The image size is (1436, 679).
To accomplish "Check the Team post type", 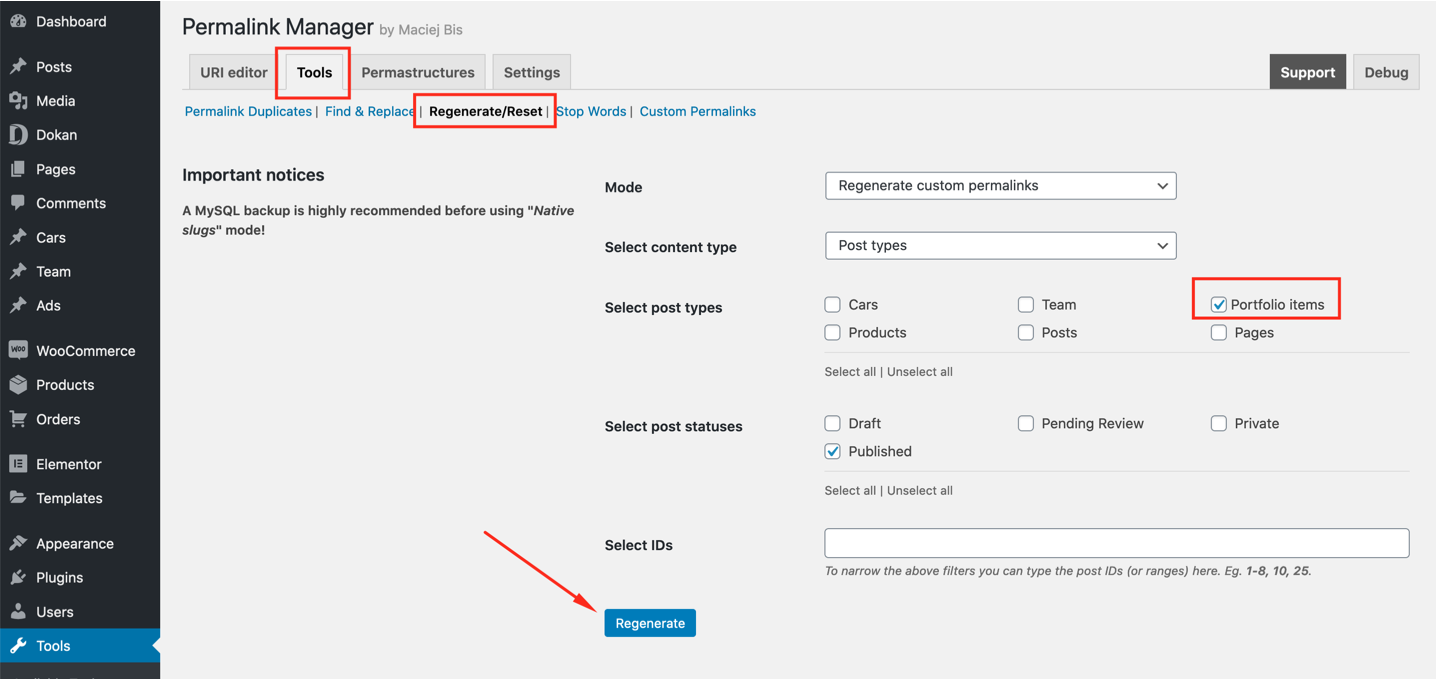I will 1025,305.
